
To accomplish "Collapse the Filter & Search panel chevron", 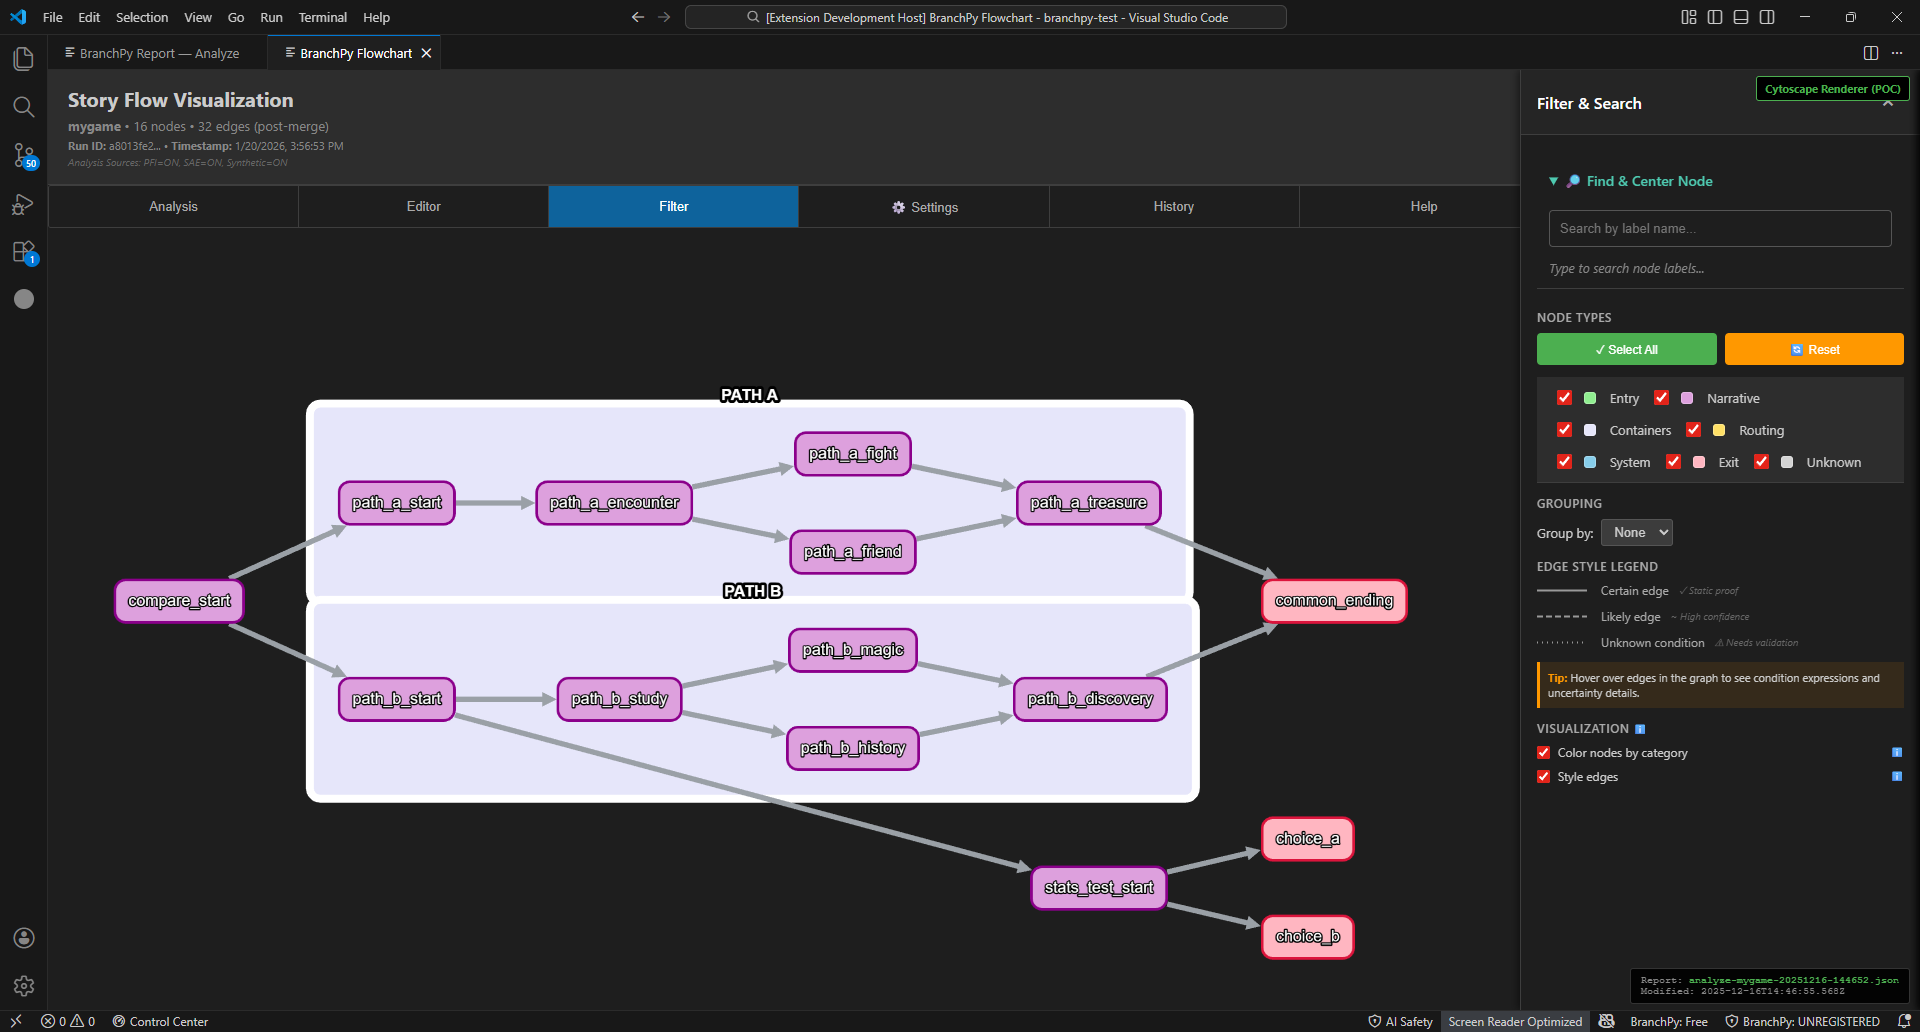I will click(x=1888, y=104).
